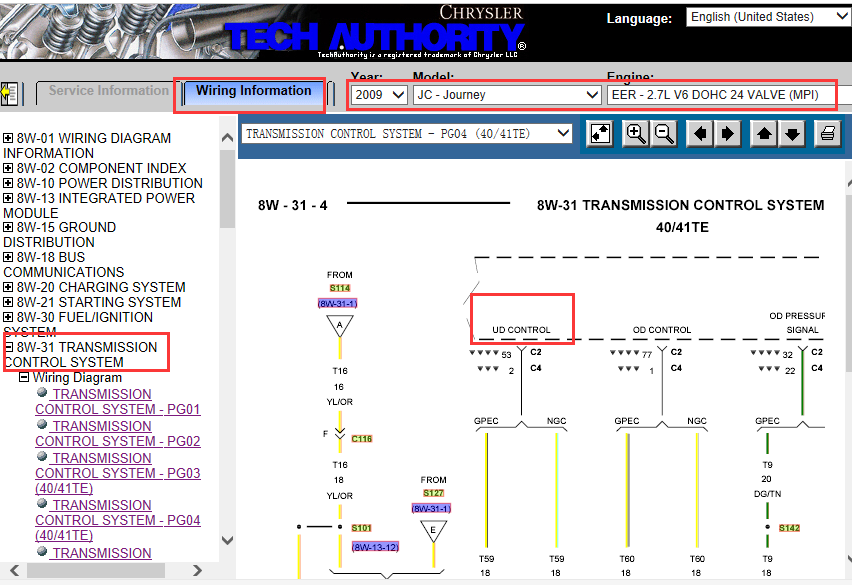Pan diagram left with the left arrow
The width and height of the screenshot is (852, 585).
700,134
